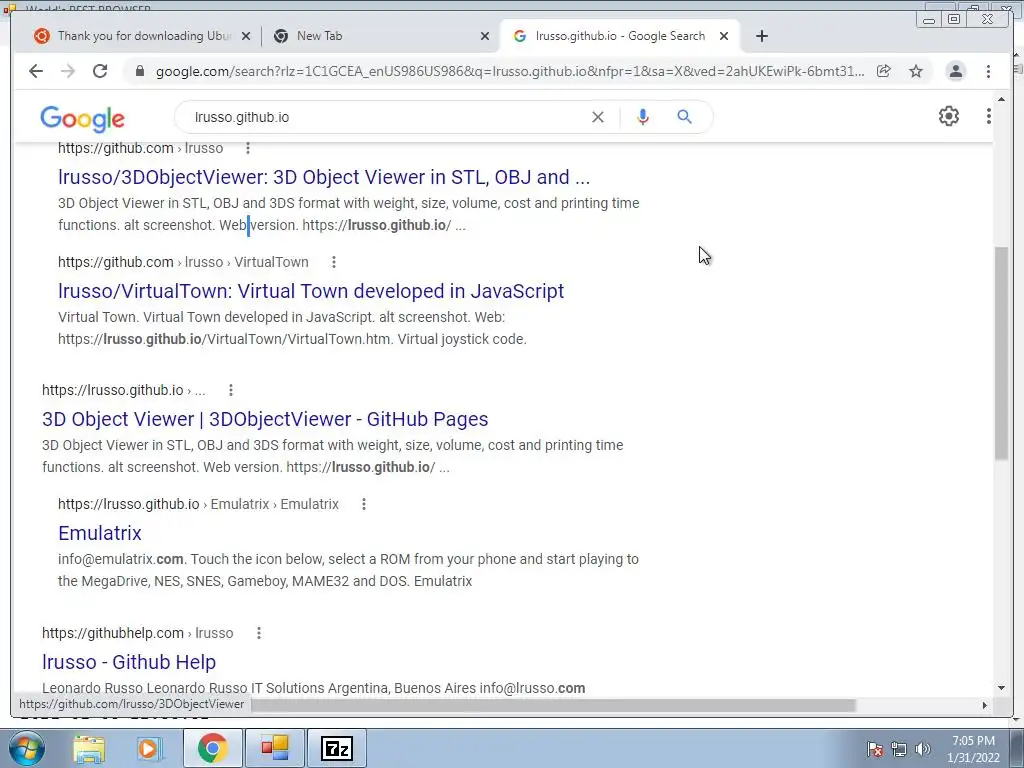Open lrusso/VirtualTown result link

(x=311, y=291)
